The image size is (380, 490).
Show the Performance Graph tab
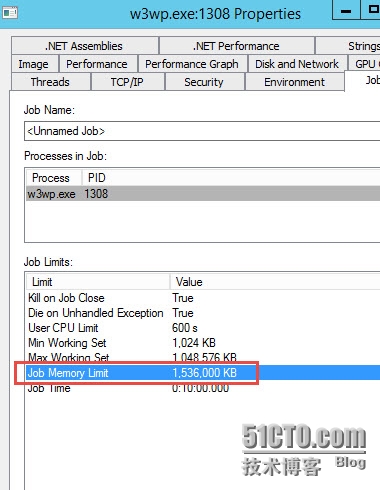[192, 64]
